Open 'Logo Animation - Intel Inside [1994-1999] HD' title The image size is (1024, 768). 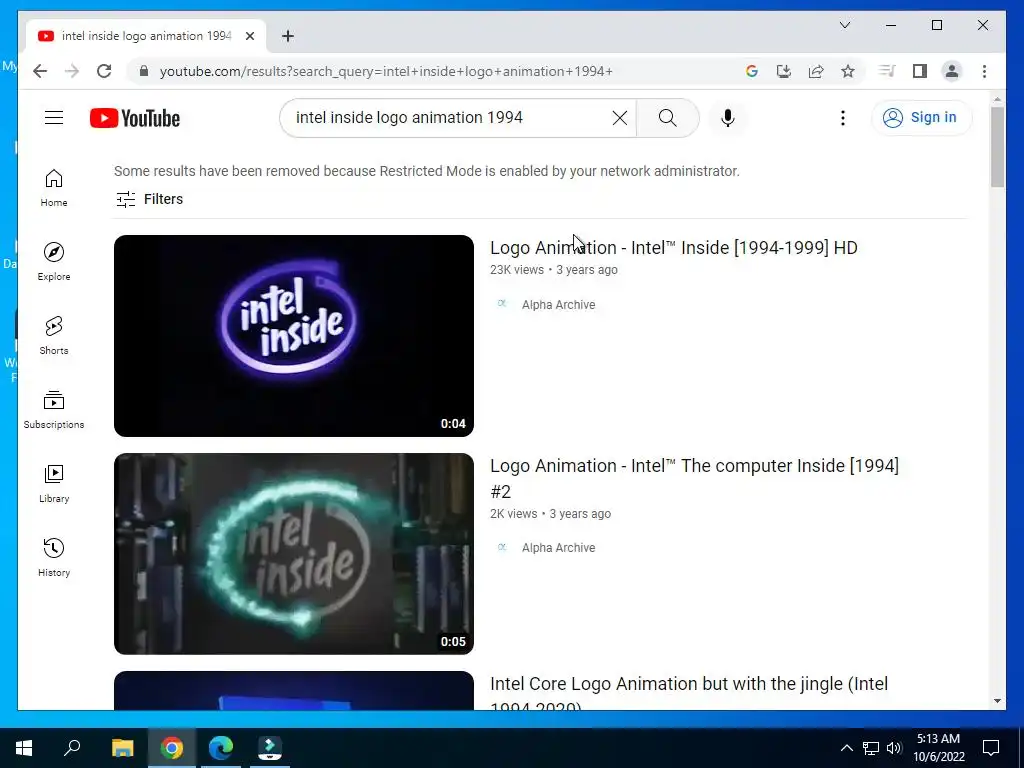[673, 248]
